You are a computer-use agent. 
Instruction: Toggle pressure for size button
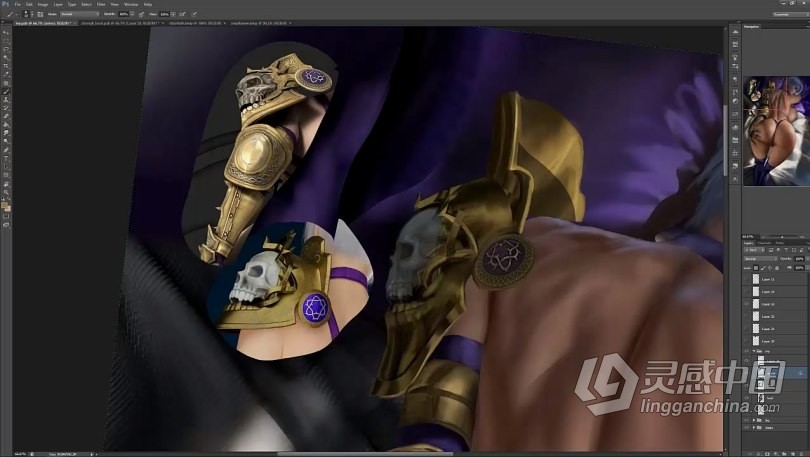(x=194, y=14)
